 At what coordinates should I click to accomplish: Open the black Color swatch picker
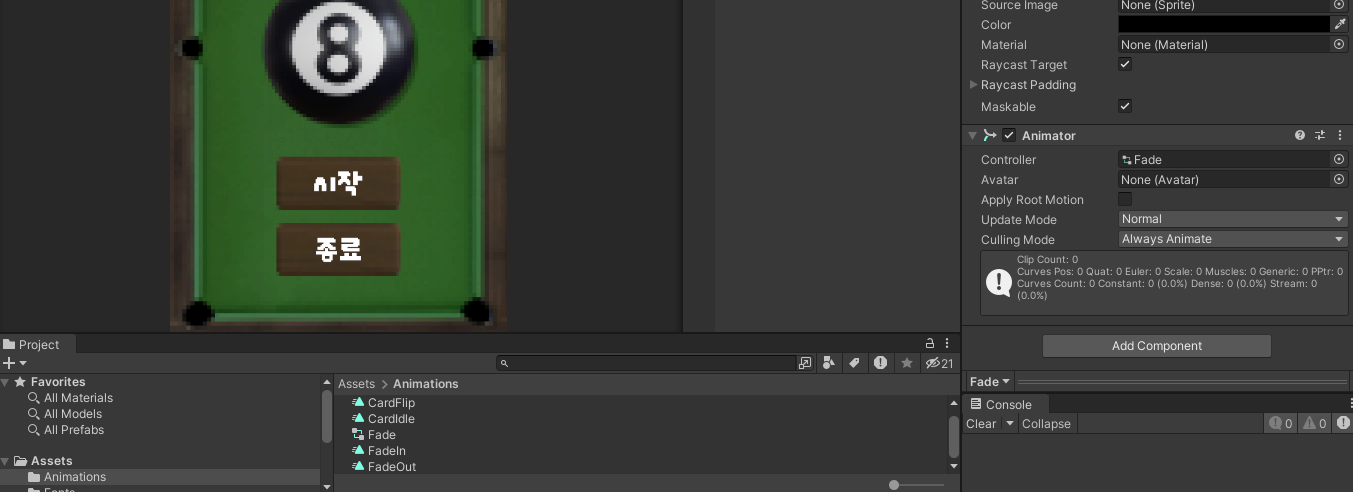(x=1223, y=24)
